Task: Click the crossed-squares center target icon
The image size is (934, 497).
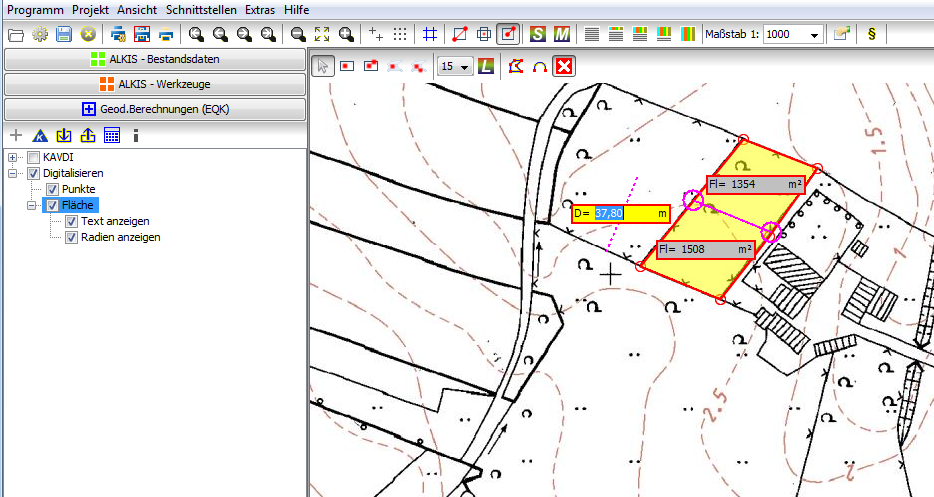Action: pyautogui.click(x=484, y=35)
